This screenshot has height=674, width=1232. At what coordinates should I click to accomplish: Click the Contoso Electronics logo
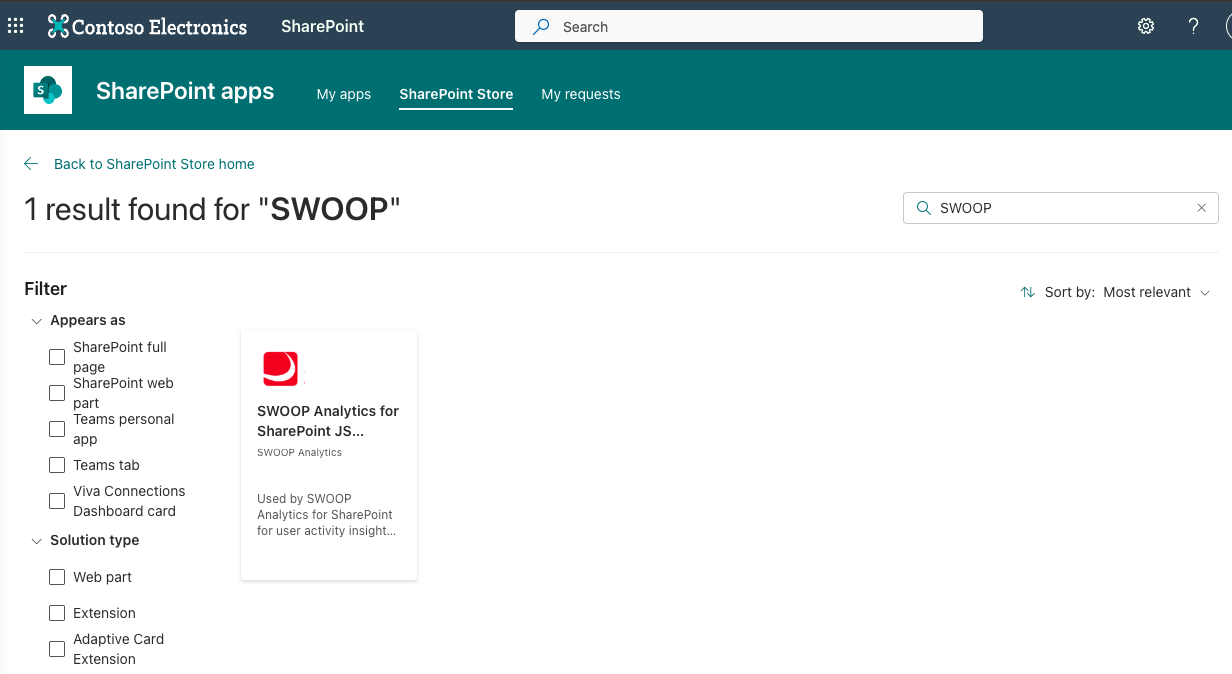point(147,27)
